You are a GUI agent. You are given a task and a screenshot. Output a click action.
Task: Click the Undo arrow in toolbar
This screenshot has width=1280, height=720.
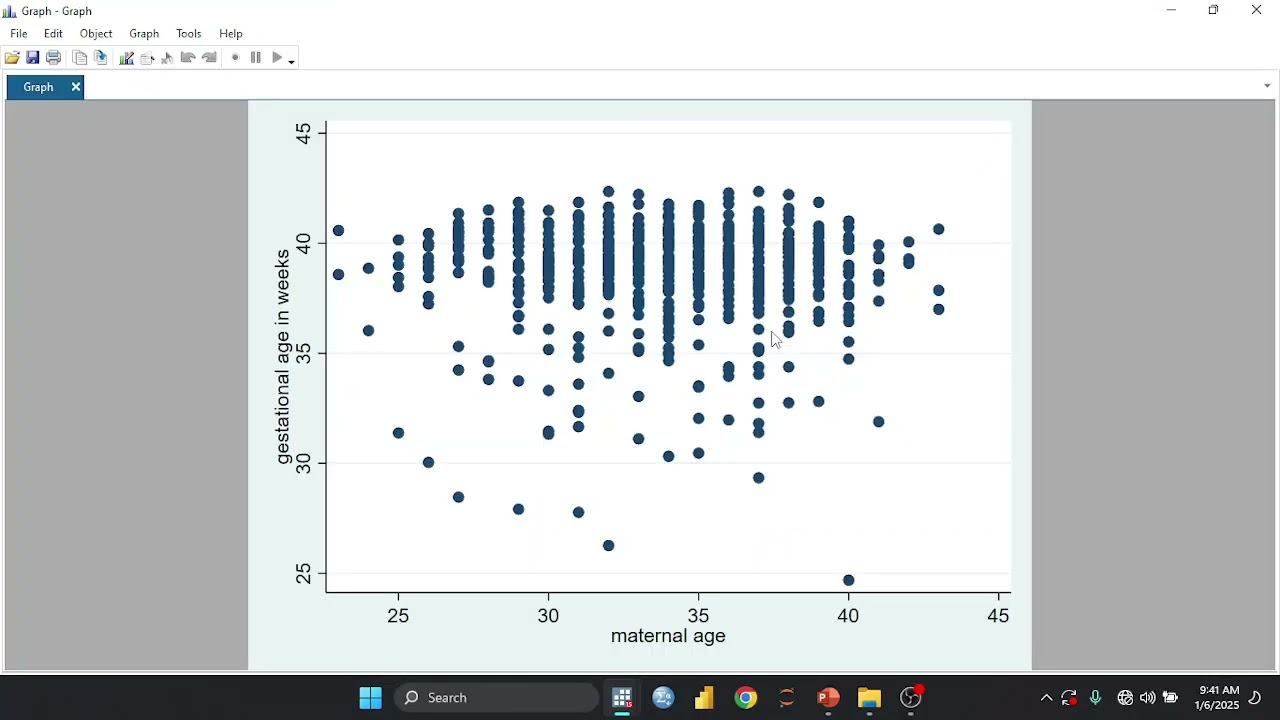point(188,58)
